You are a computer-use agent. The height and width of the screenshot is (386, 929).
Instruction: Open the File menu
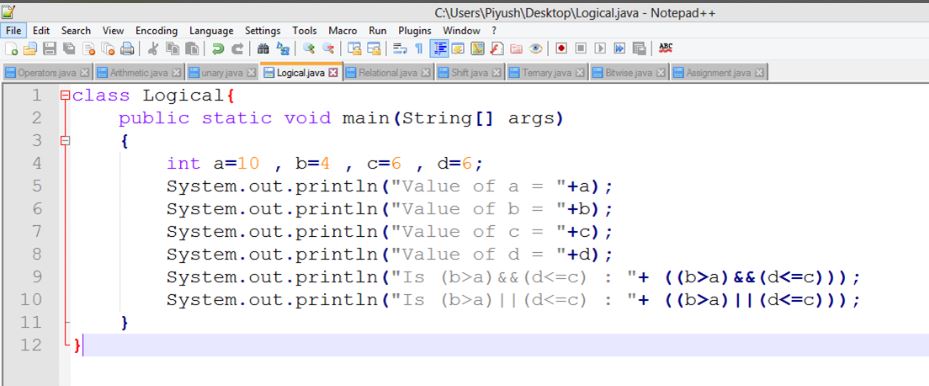pyautogui.click(x=13, y=30)
